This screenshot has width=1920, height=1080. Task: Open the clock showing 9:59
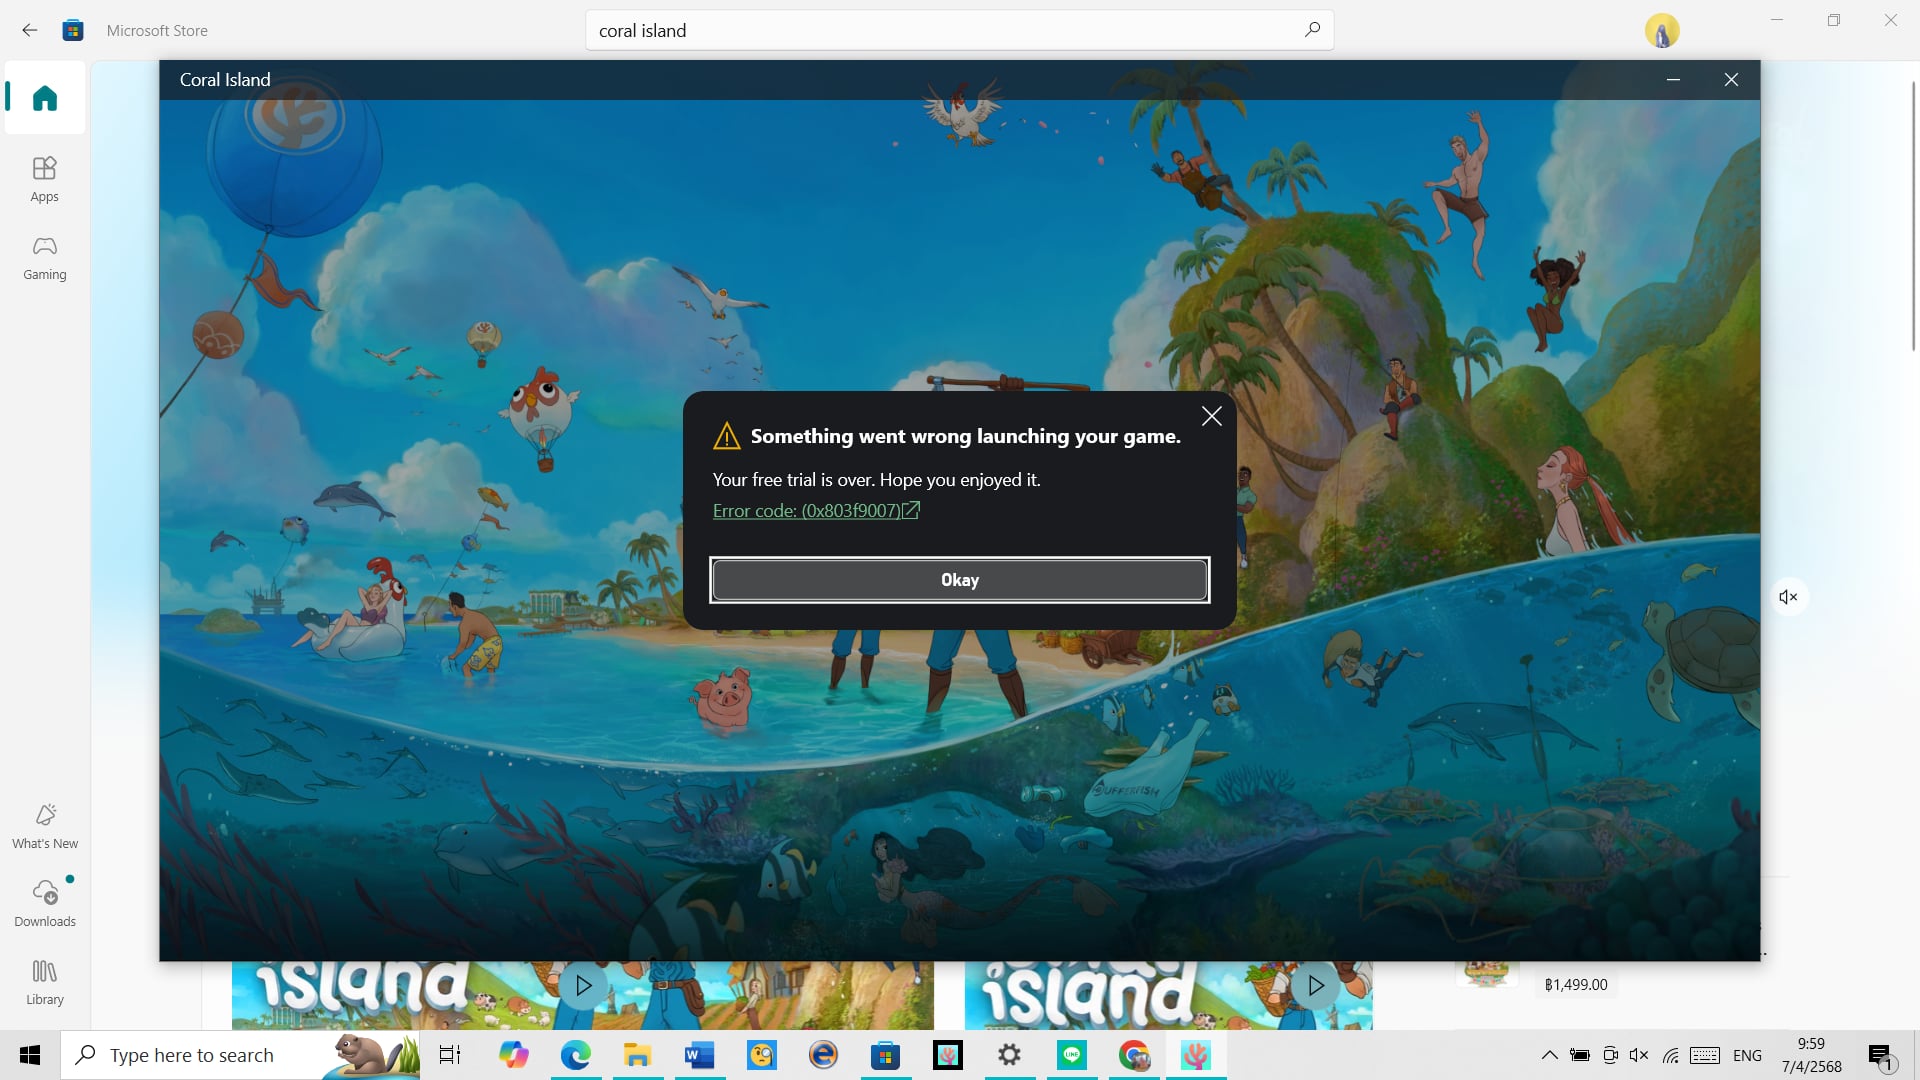[x=1812, y=1055]
